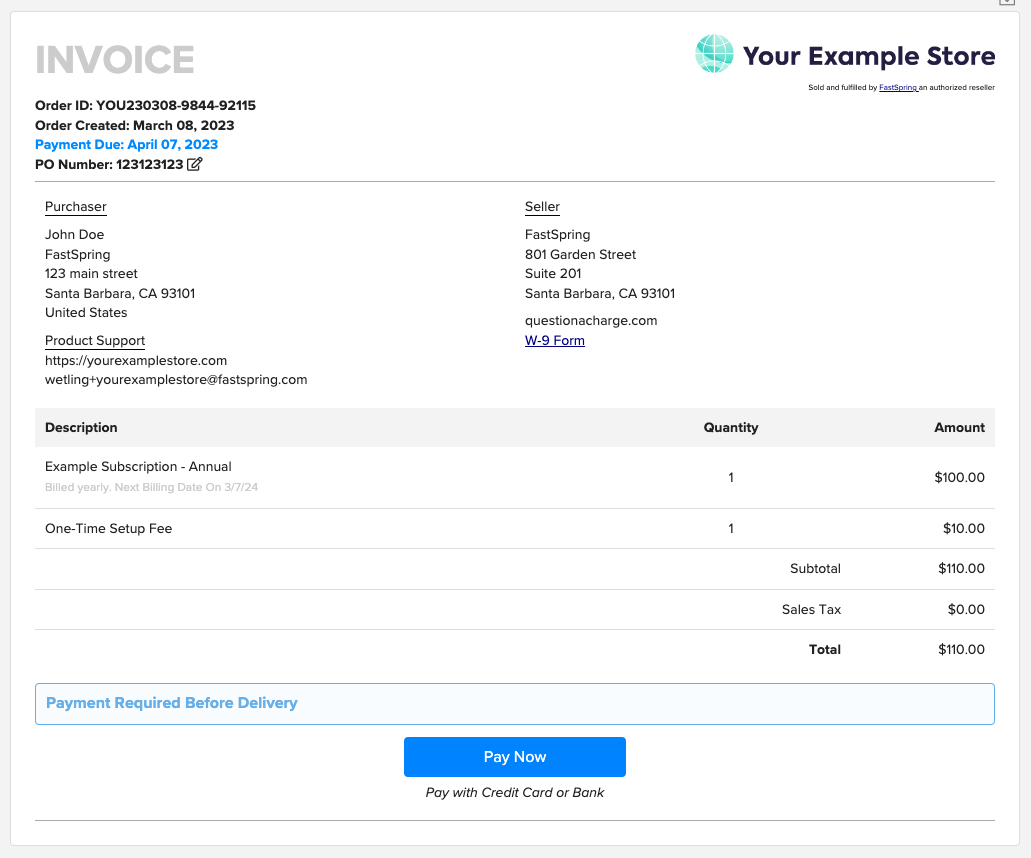Open https://yourexamplestore.com support site
1031x858 pixels.
tap(136, 360)
